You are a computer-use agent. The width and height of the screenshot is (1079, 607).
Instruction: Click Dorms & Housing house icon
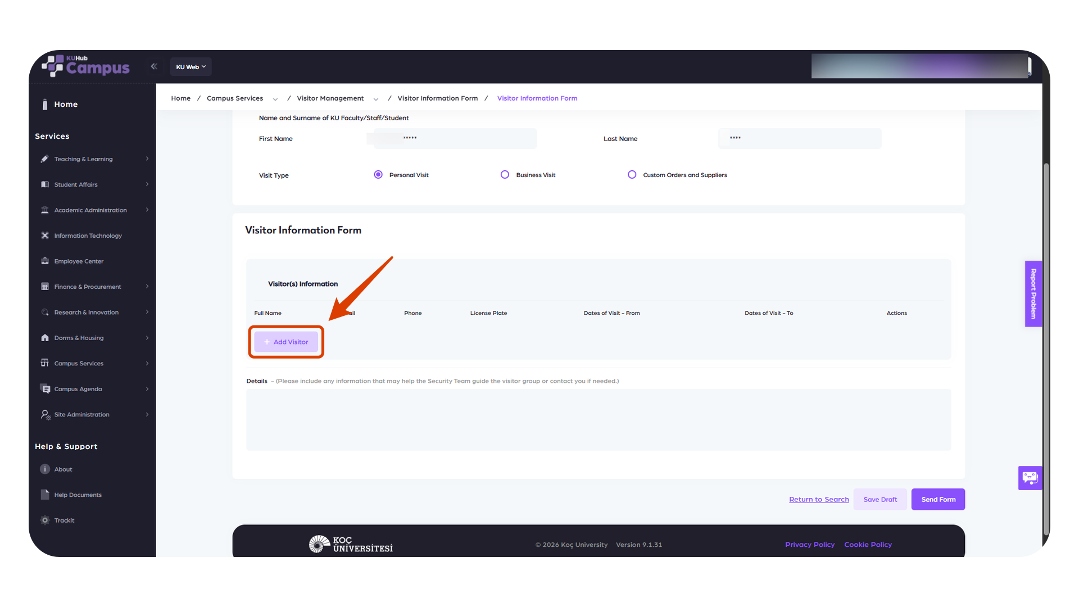(x=45, y=338)
